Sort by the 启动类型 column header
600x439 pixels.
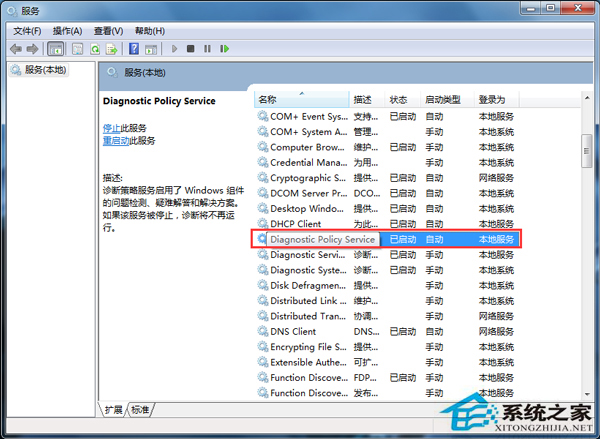[x=447, y=100]
